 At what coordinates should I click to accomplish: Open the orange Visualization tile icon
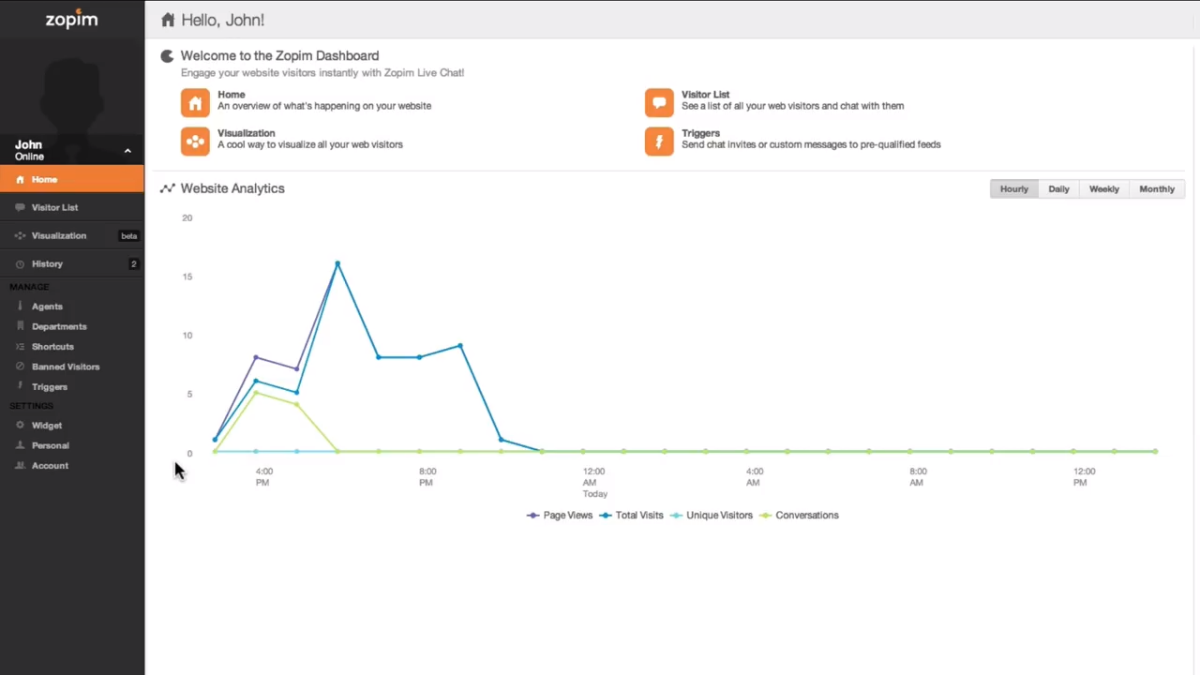pyautogui.click(x=195, y=141)
